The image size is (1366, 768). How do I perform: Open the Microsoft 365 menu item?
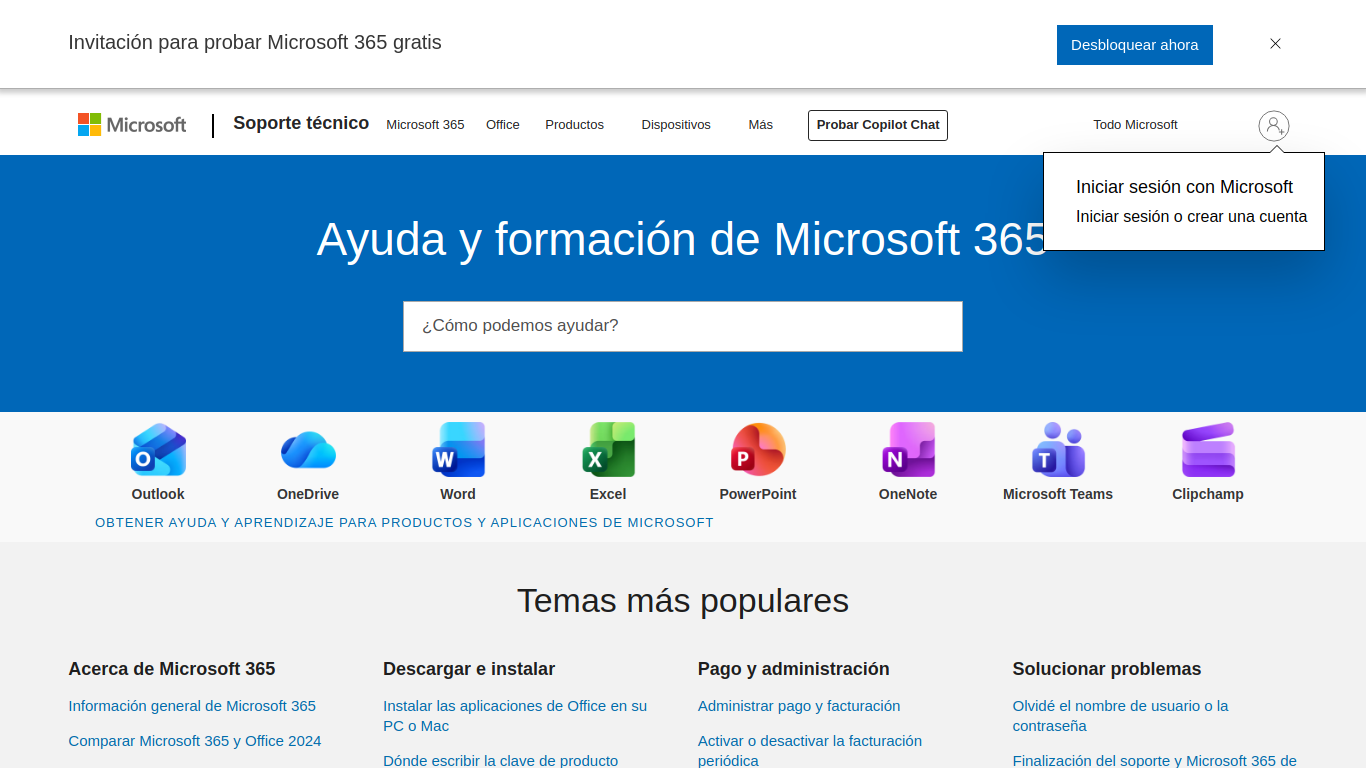pyautogui.click(x=425, y=125)
